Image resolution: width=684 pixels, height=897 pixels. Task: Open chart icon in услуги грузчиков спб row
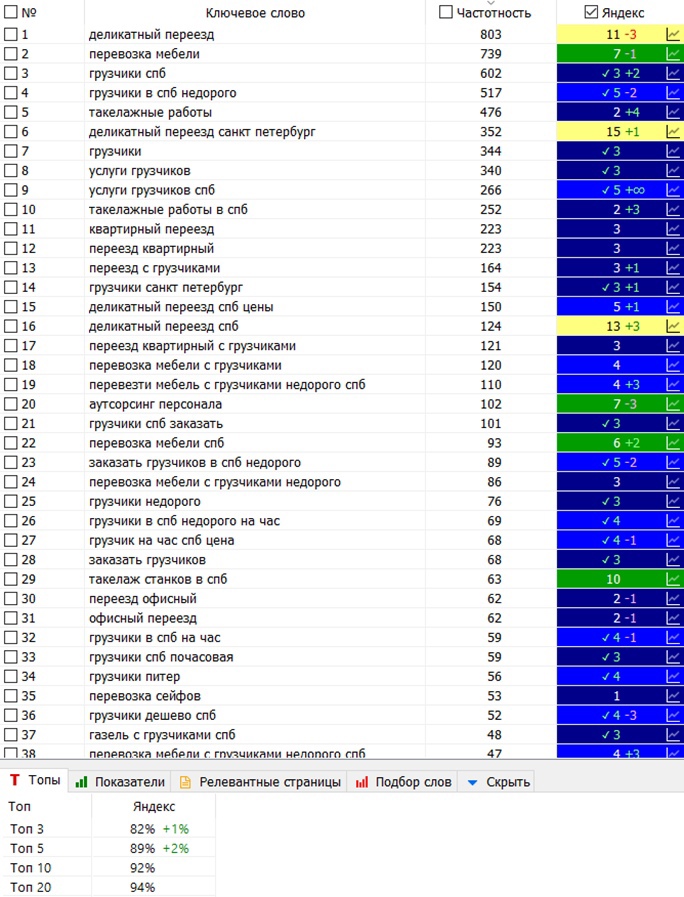click(673, 190)
